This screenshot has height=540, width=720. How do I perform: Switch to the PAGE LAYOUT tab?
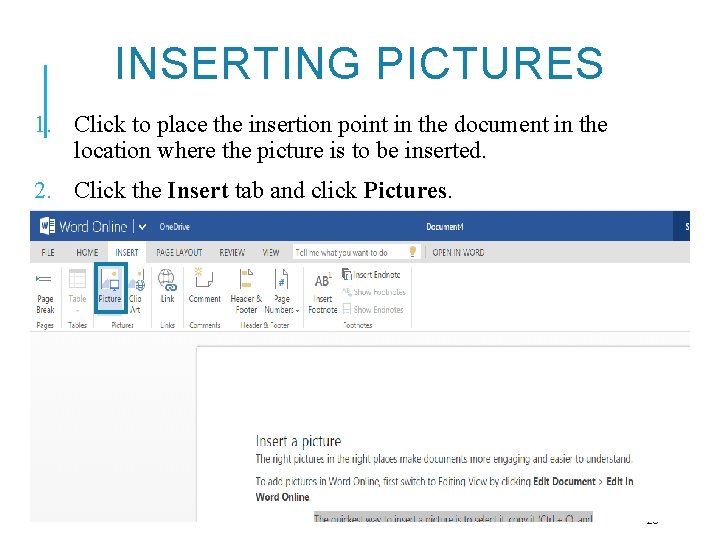point(179,253)
